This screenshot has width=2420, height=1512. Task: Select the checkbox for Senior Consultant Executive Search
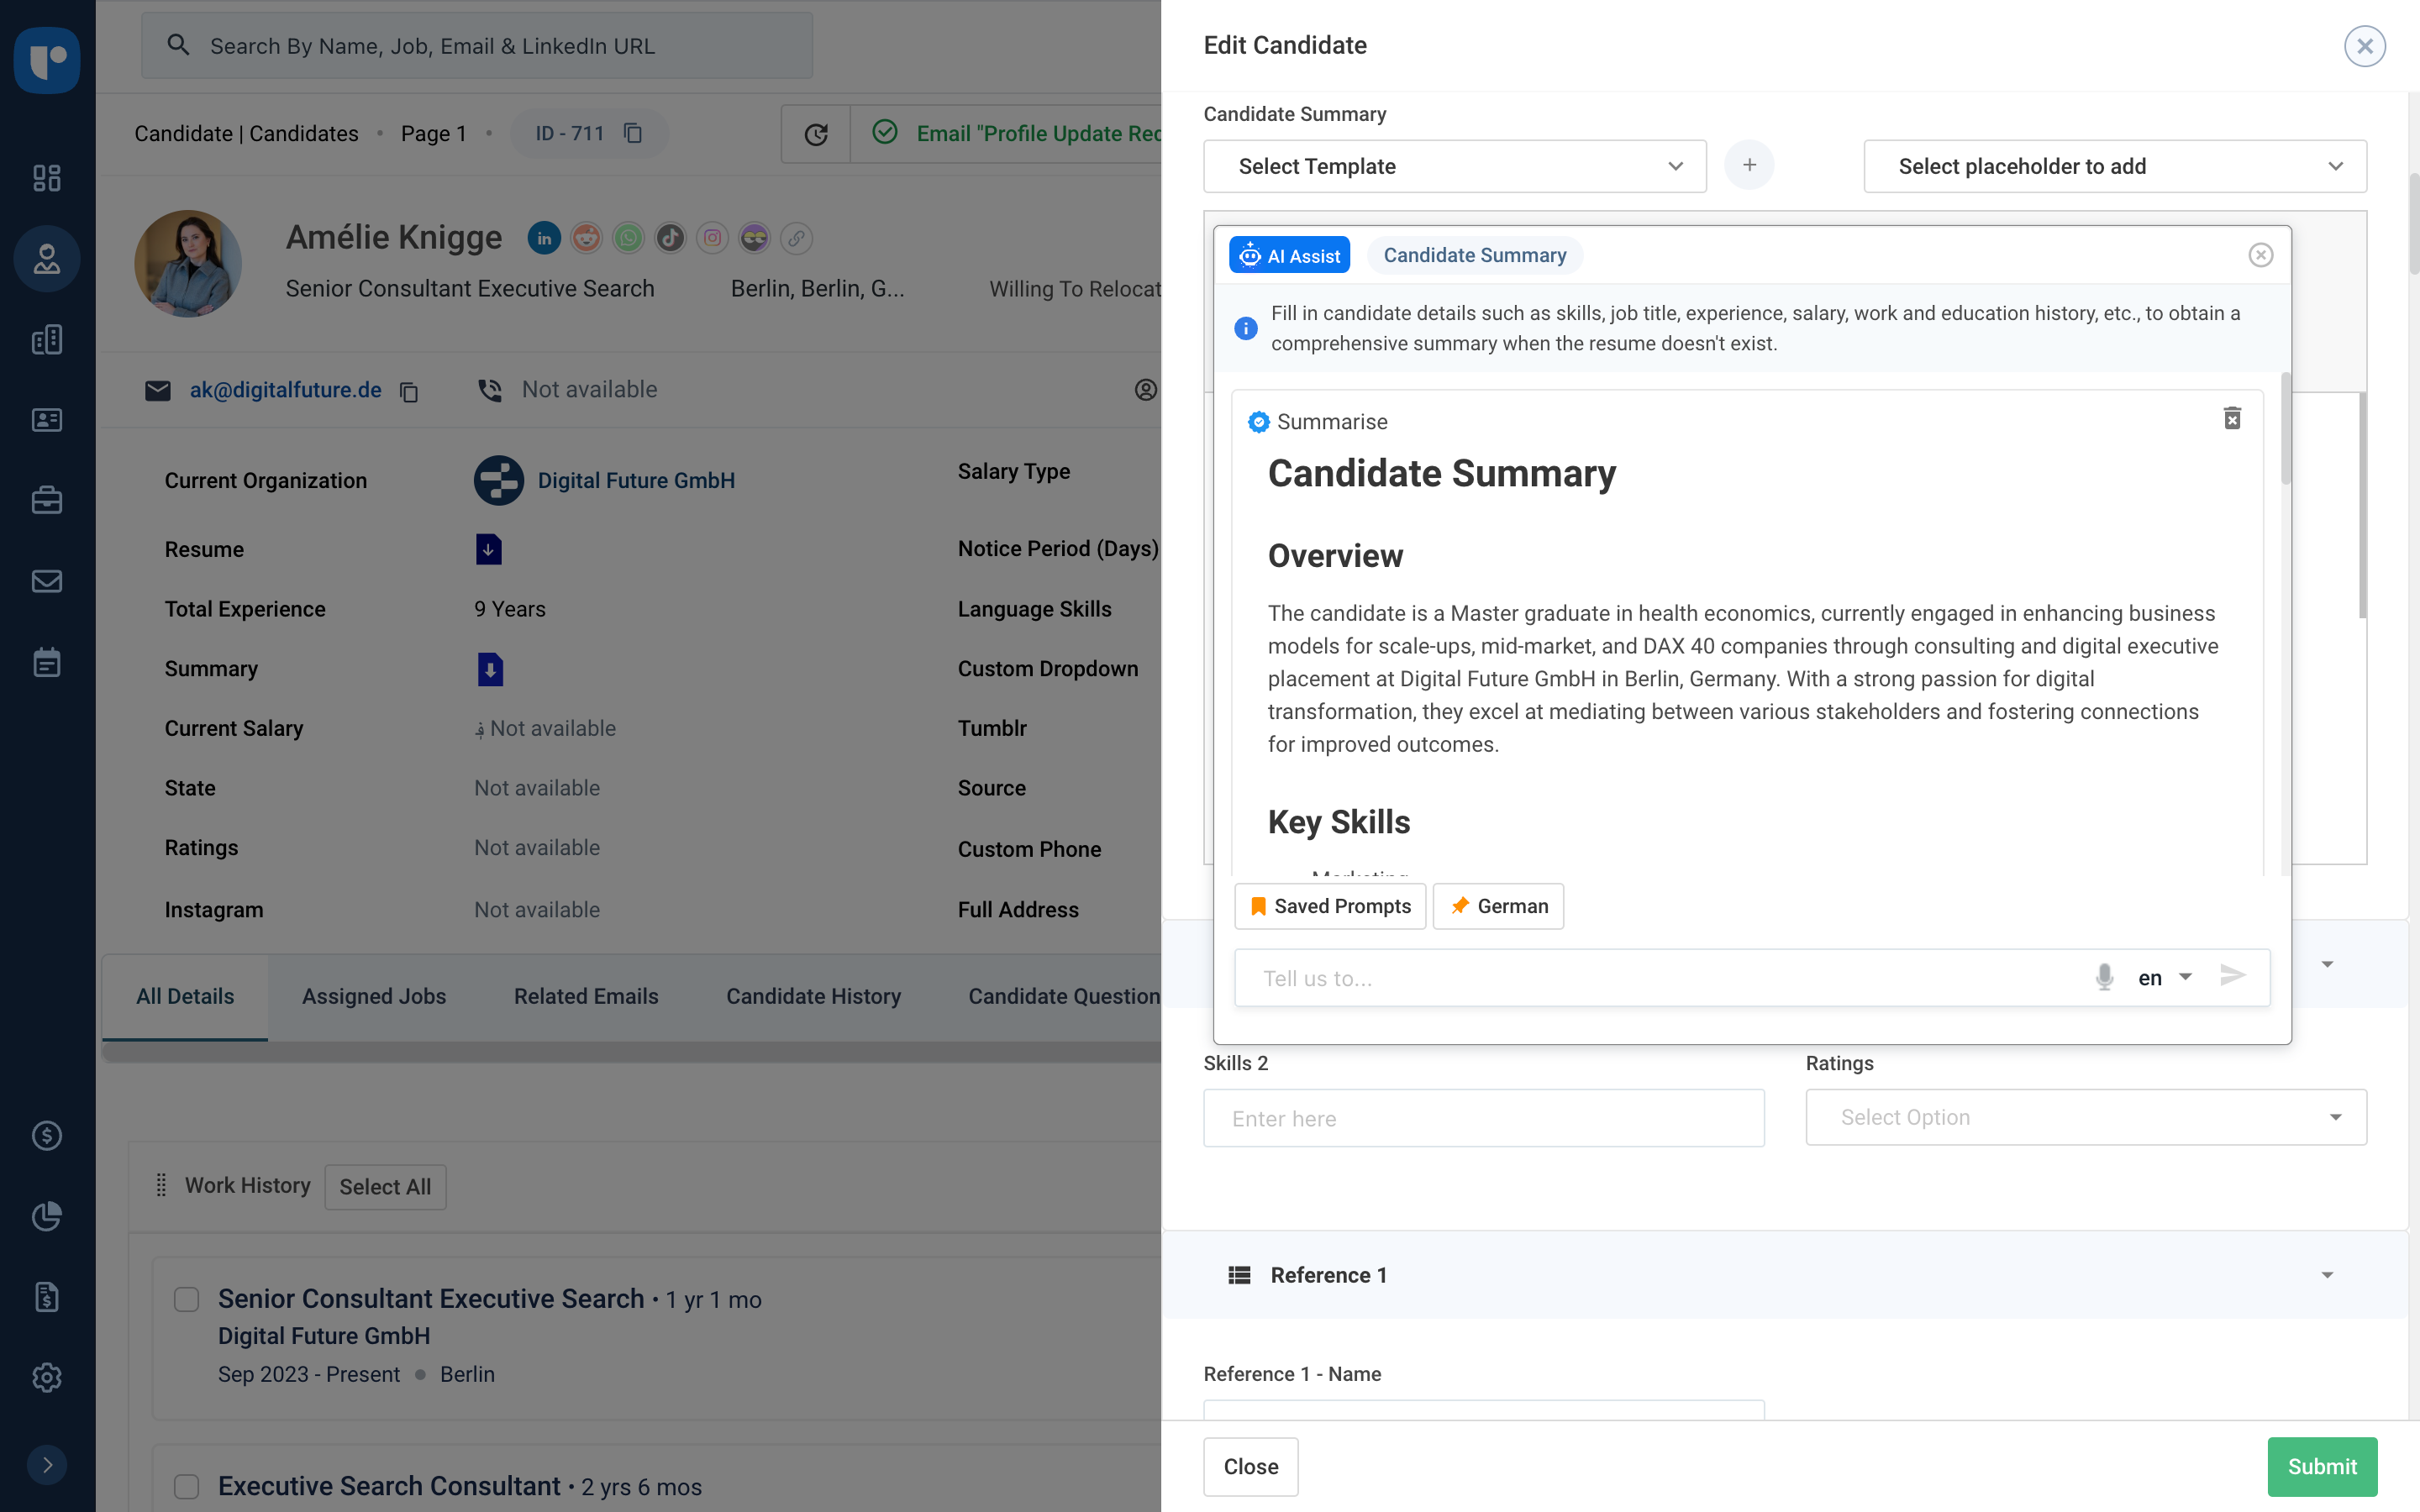pyautogui.click(x=186, y=1299)
